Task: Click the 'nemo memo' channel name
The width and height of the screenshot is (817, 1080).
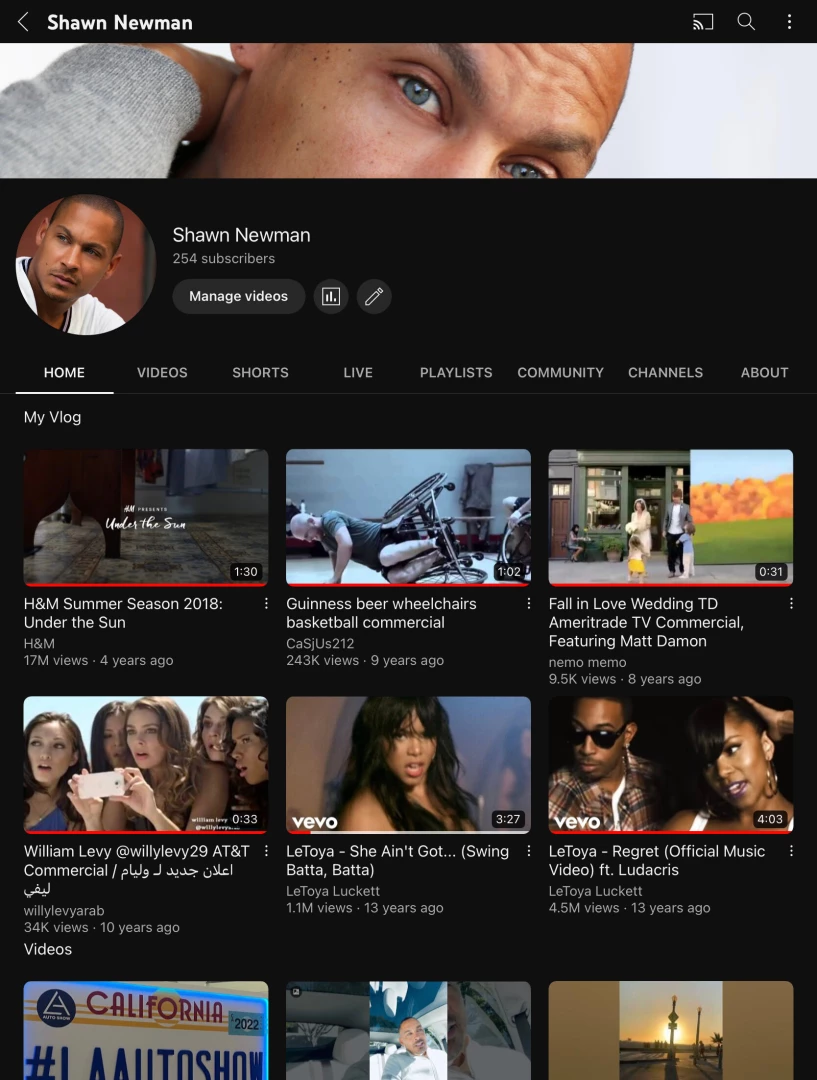Action: [x=588, y=662]
